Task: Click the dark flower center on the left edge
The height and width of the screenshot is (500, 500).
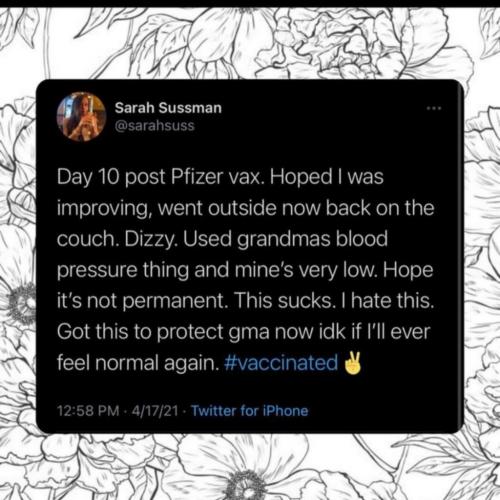Action: click(x=22, y=305)
